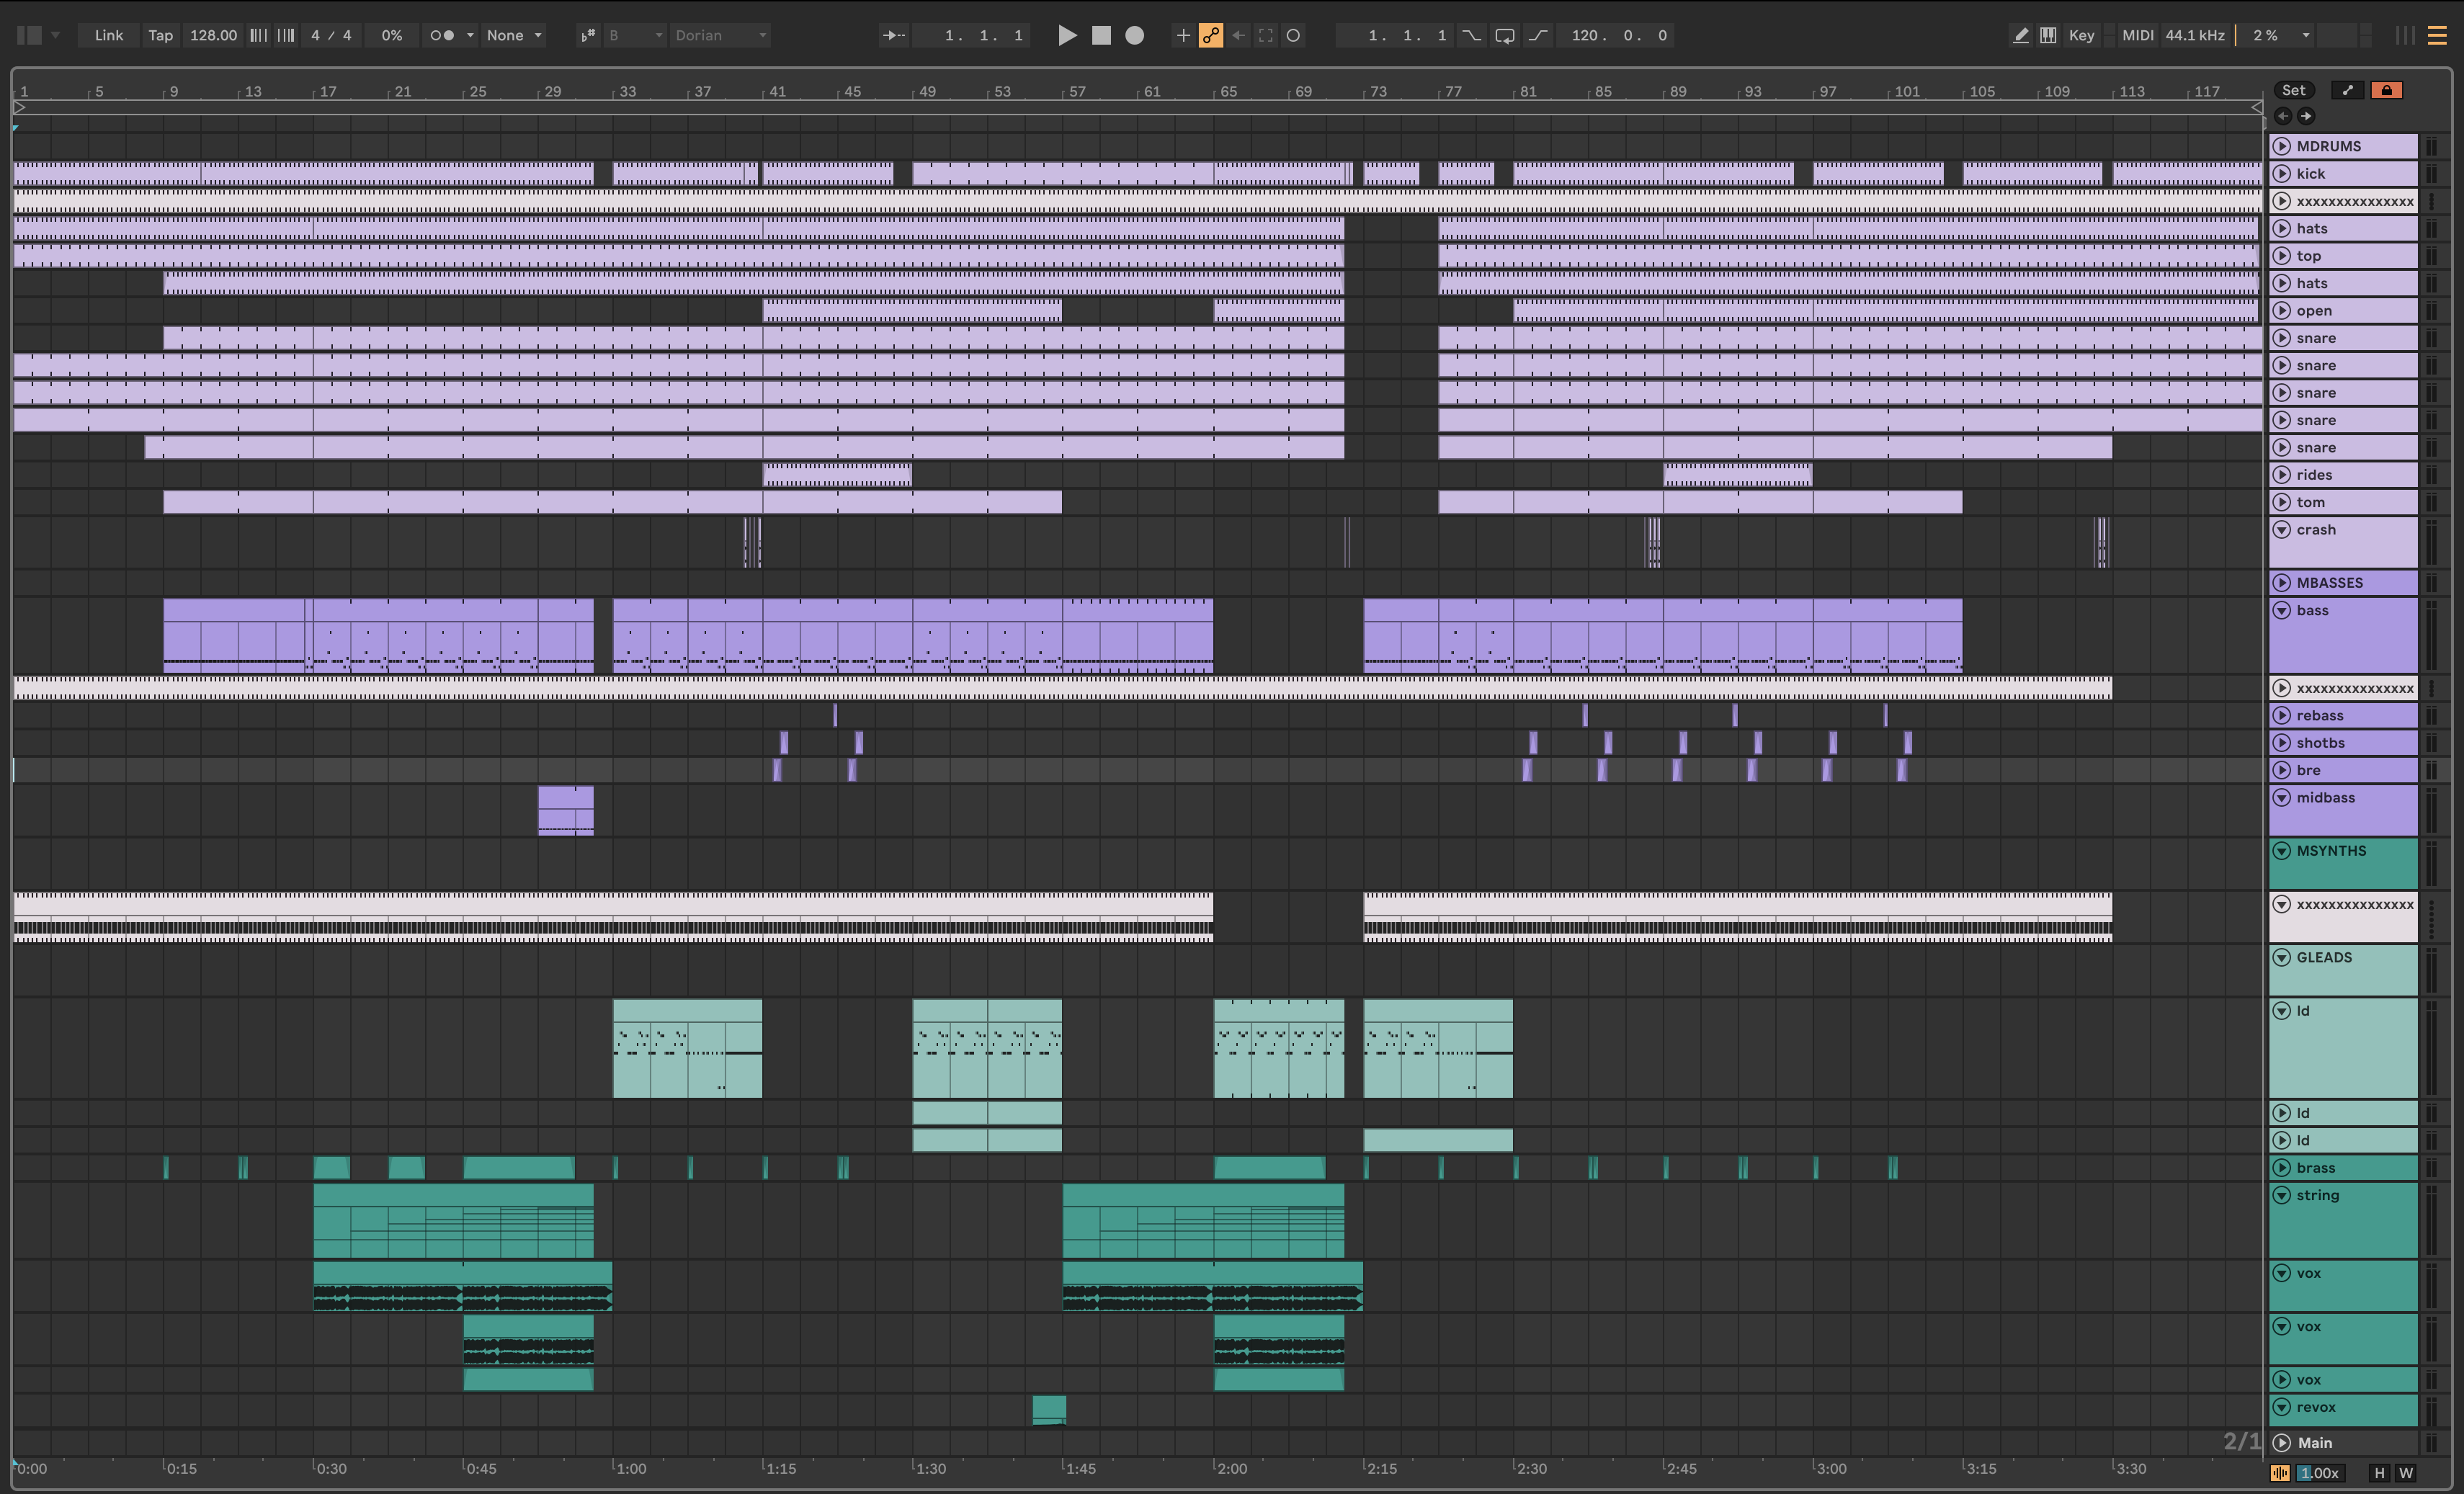
Task: Fold the midbass track
Action: 2282,797
